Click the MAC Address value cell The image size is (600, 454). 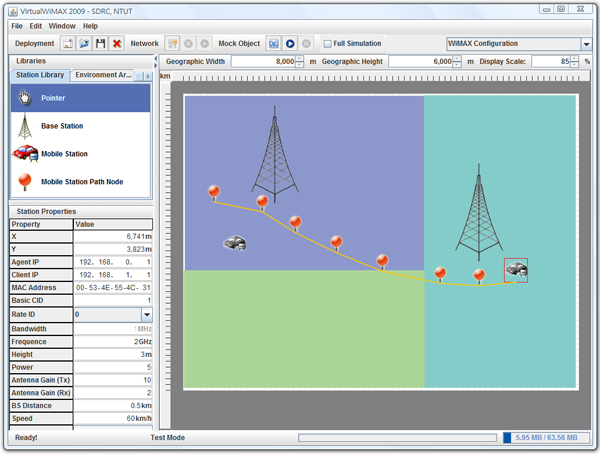[113, 288]
